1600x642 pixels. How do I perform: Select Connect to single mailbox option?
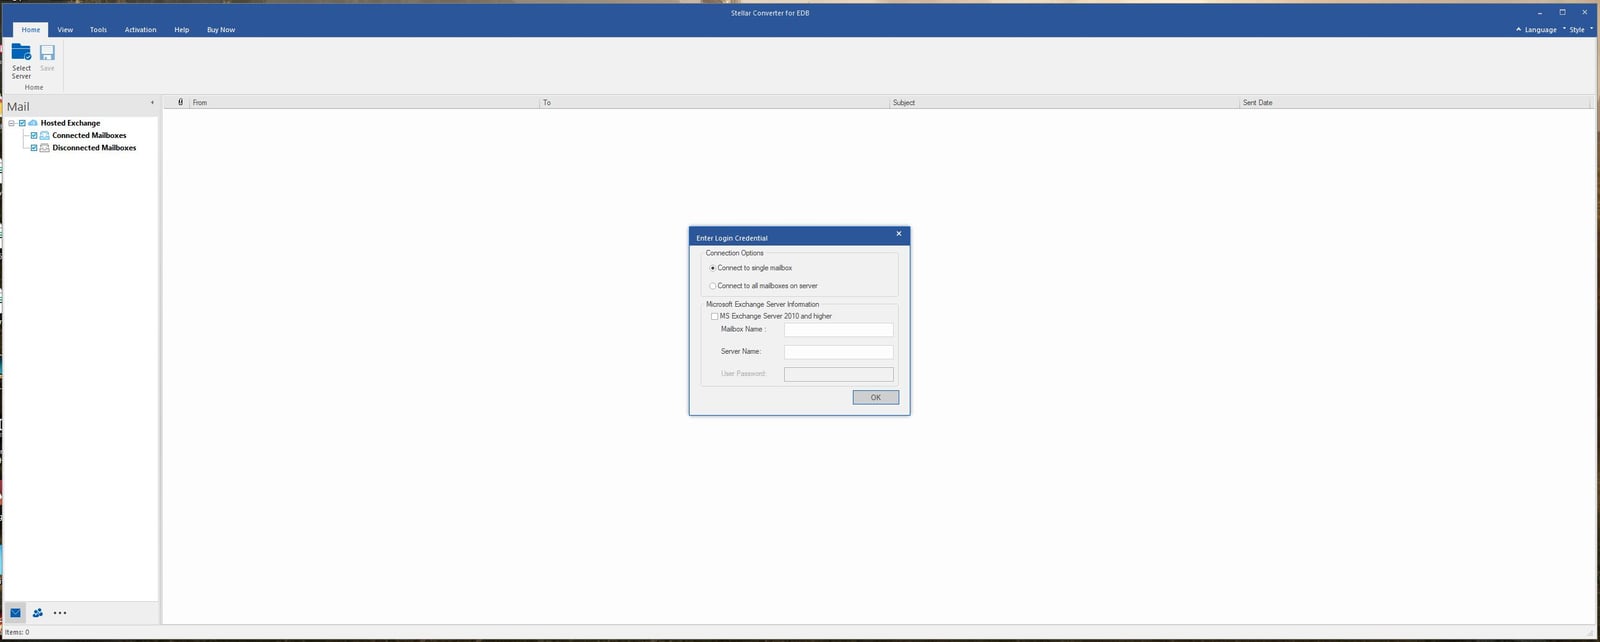click(x=751, y=268)
